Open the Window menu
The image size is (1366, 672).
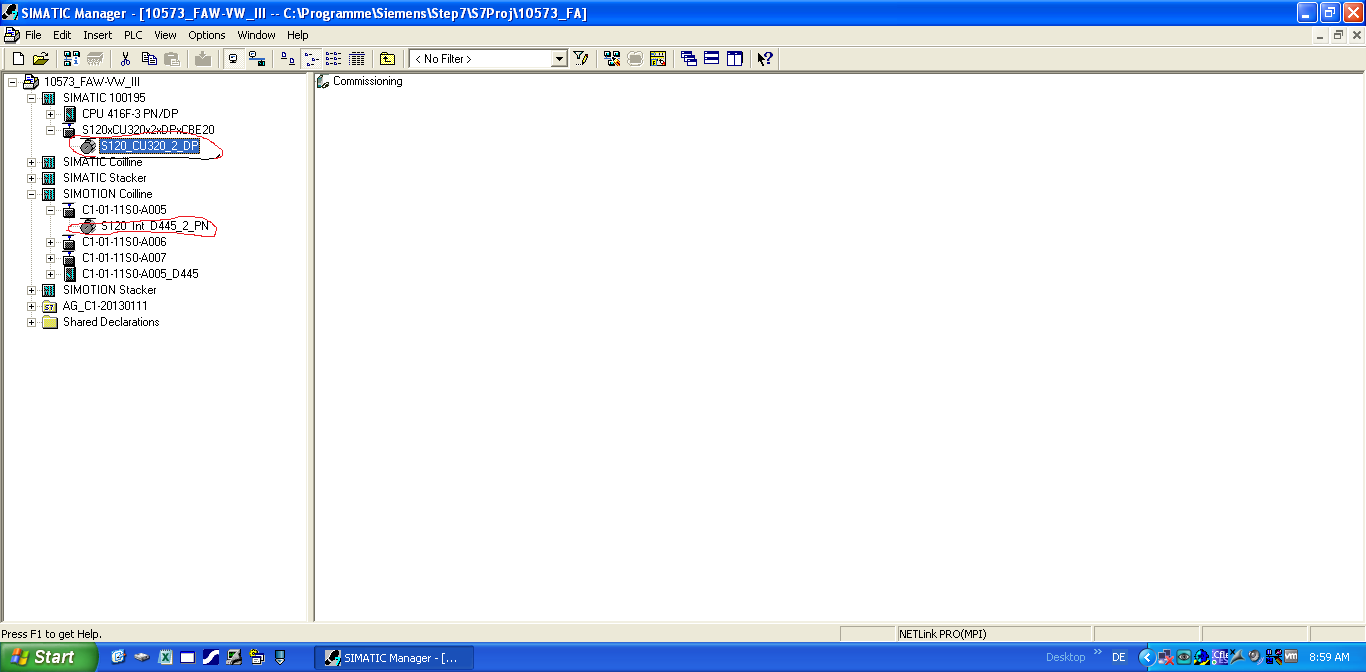click(x=256, y=35)
